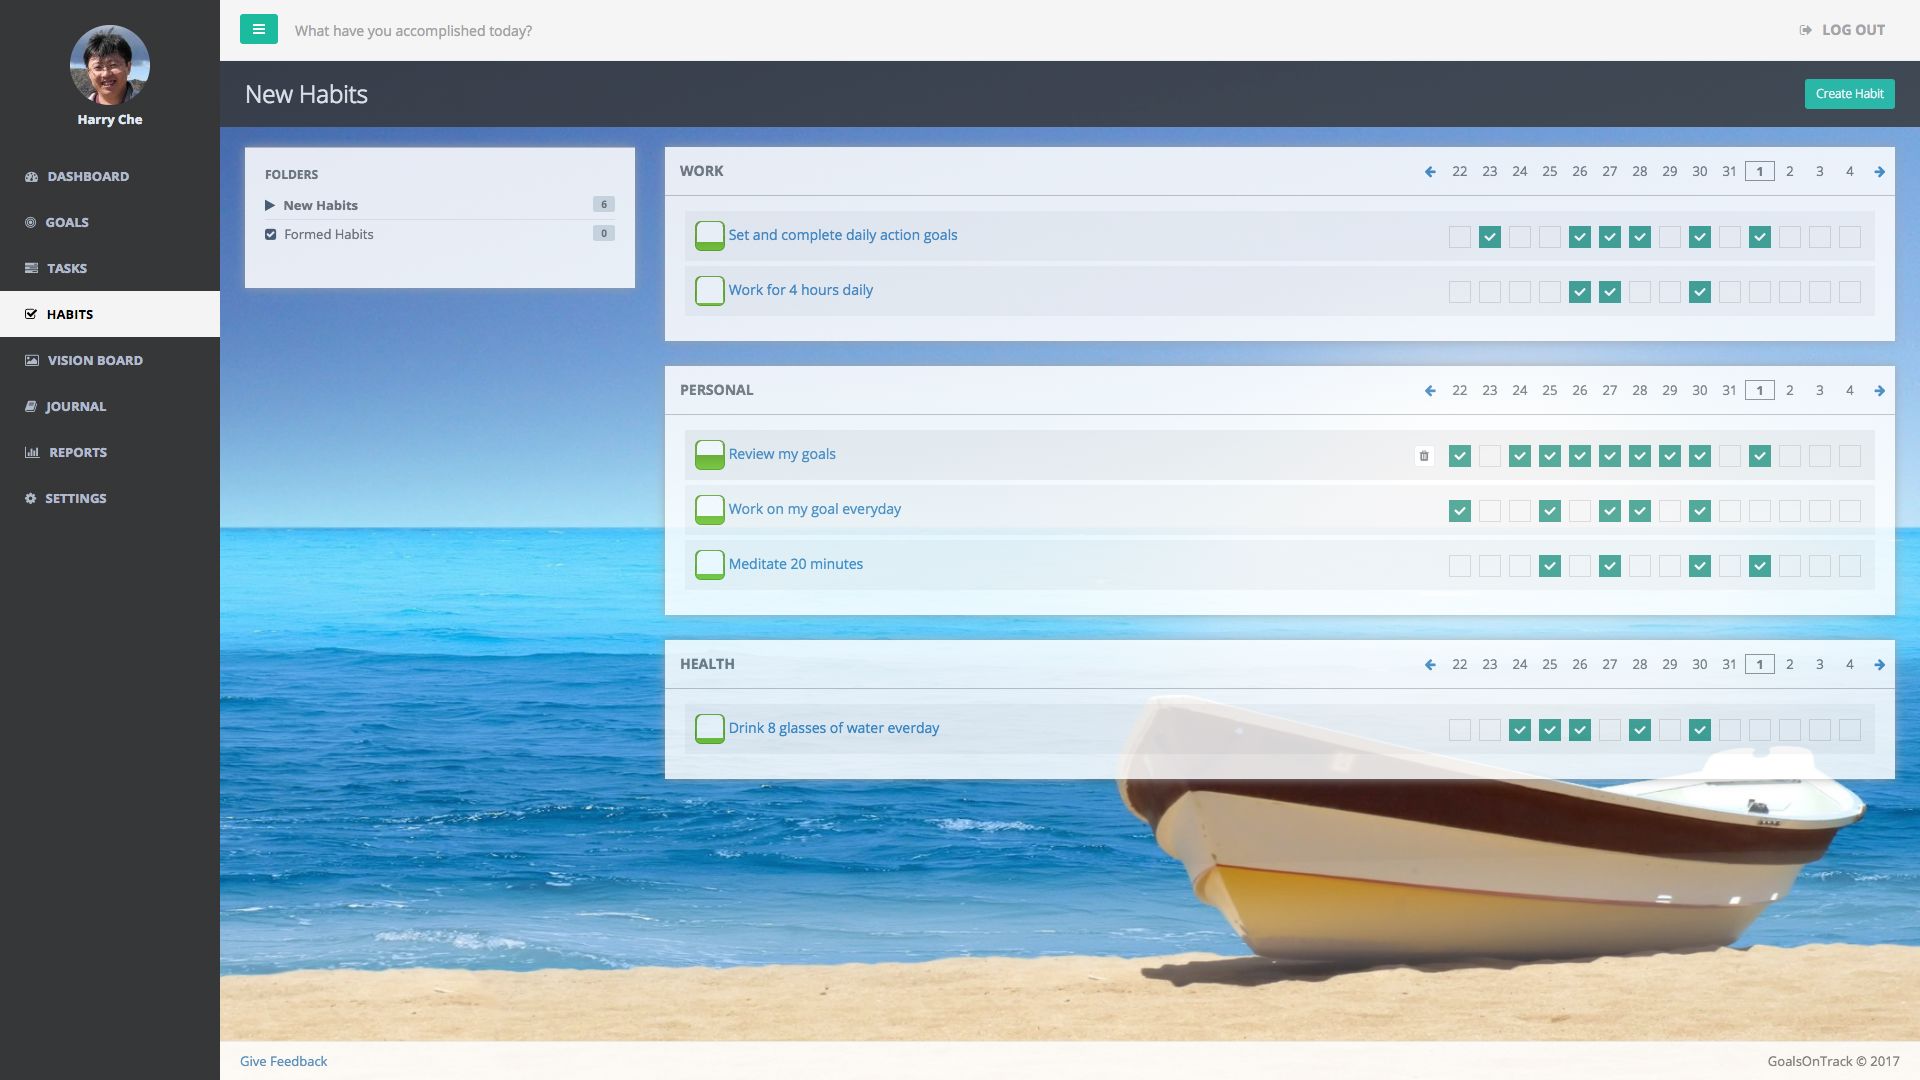Check day 1 for Drink 8 glasses of water
The width and height of the screenshot is (1920, 1080).
(1759, 730)
